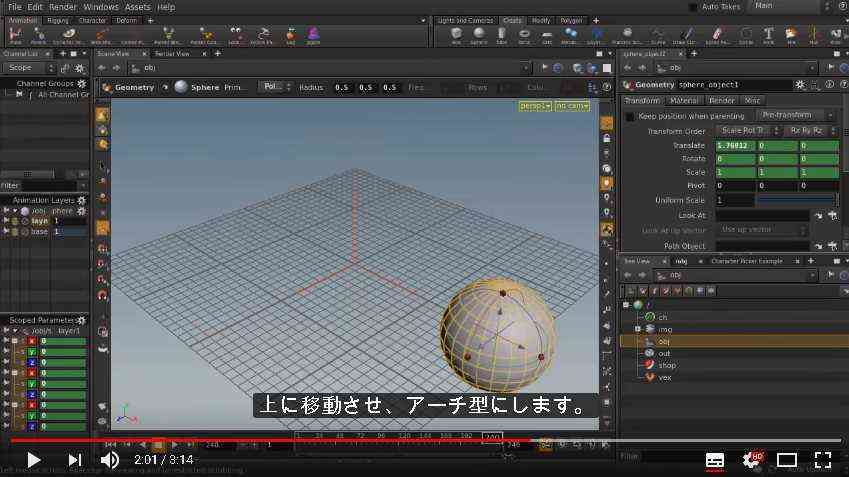This screenshot has width=849, height=477.
Task: Click the Translate X field 1.76812
Action: (735, 146)
